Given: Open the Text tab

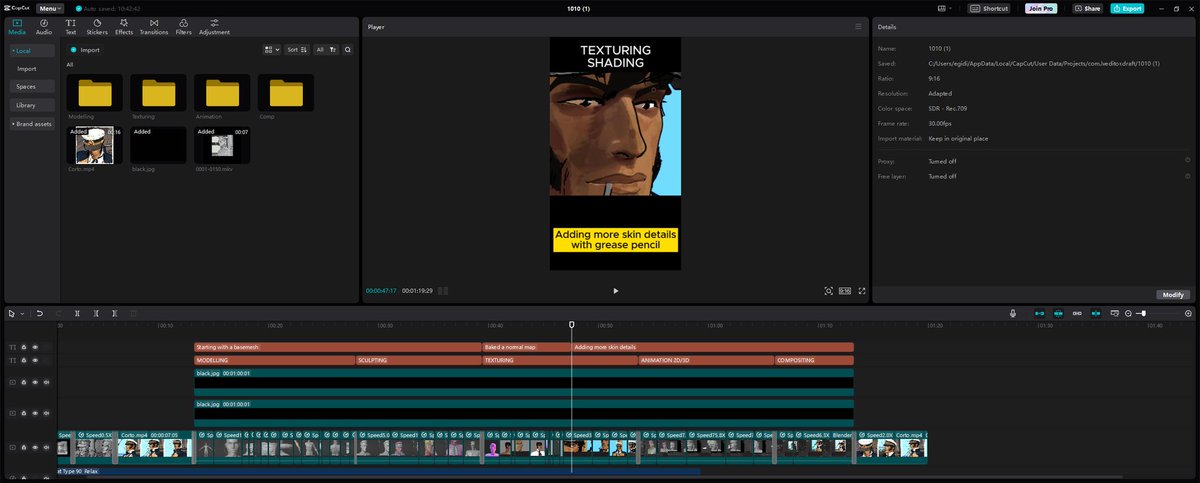Looking at the screenshot, I should pyautogui.click(x=71, y=26).
